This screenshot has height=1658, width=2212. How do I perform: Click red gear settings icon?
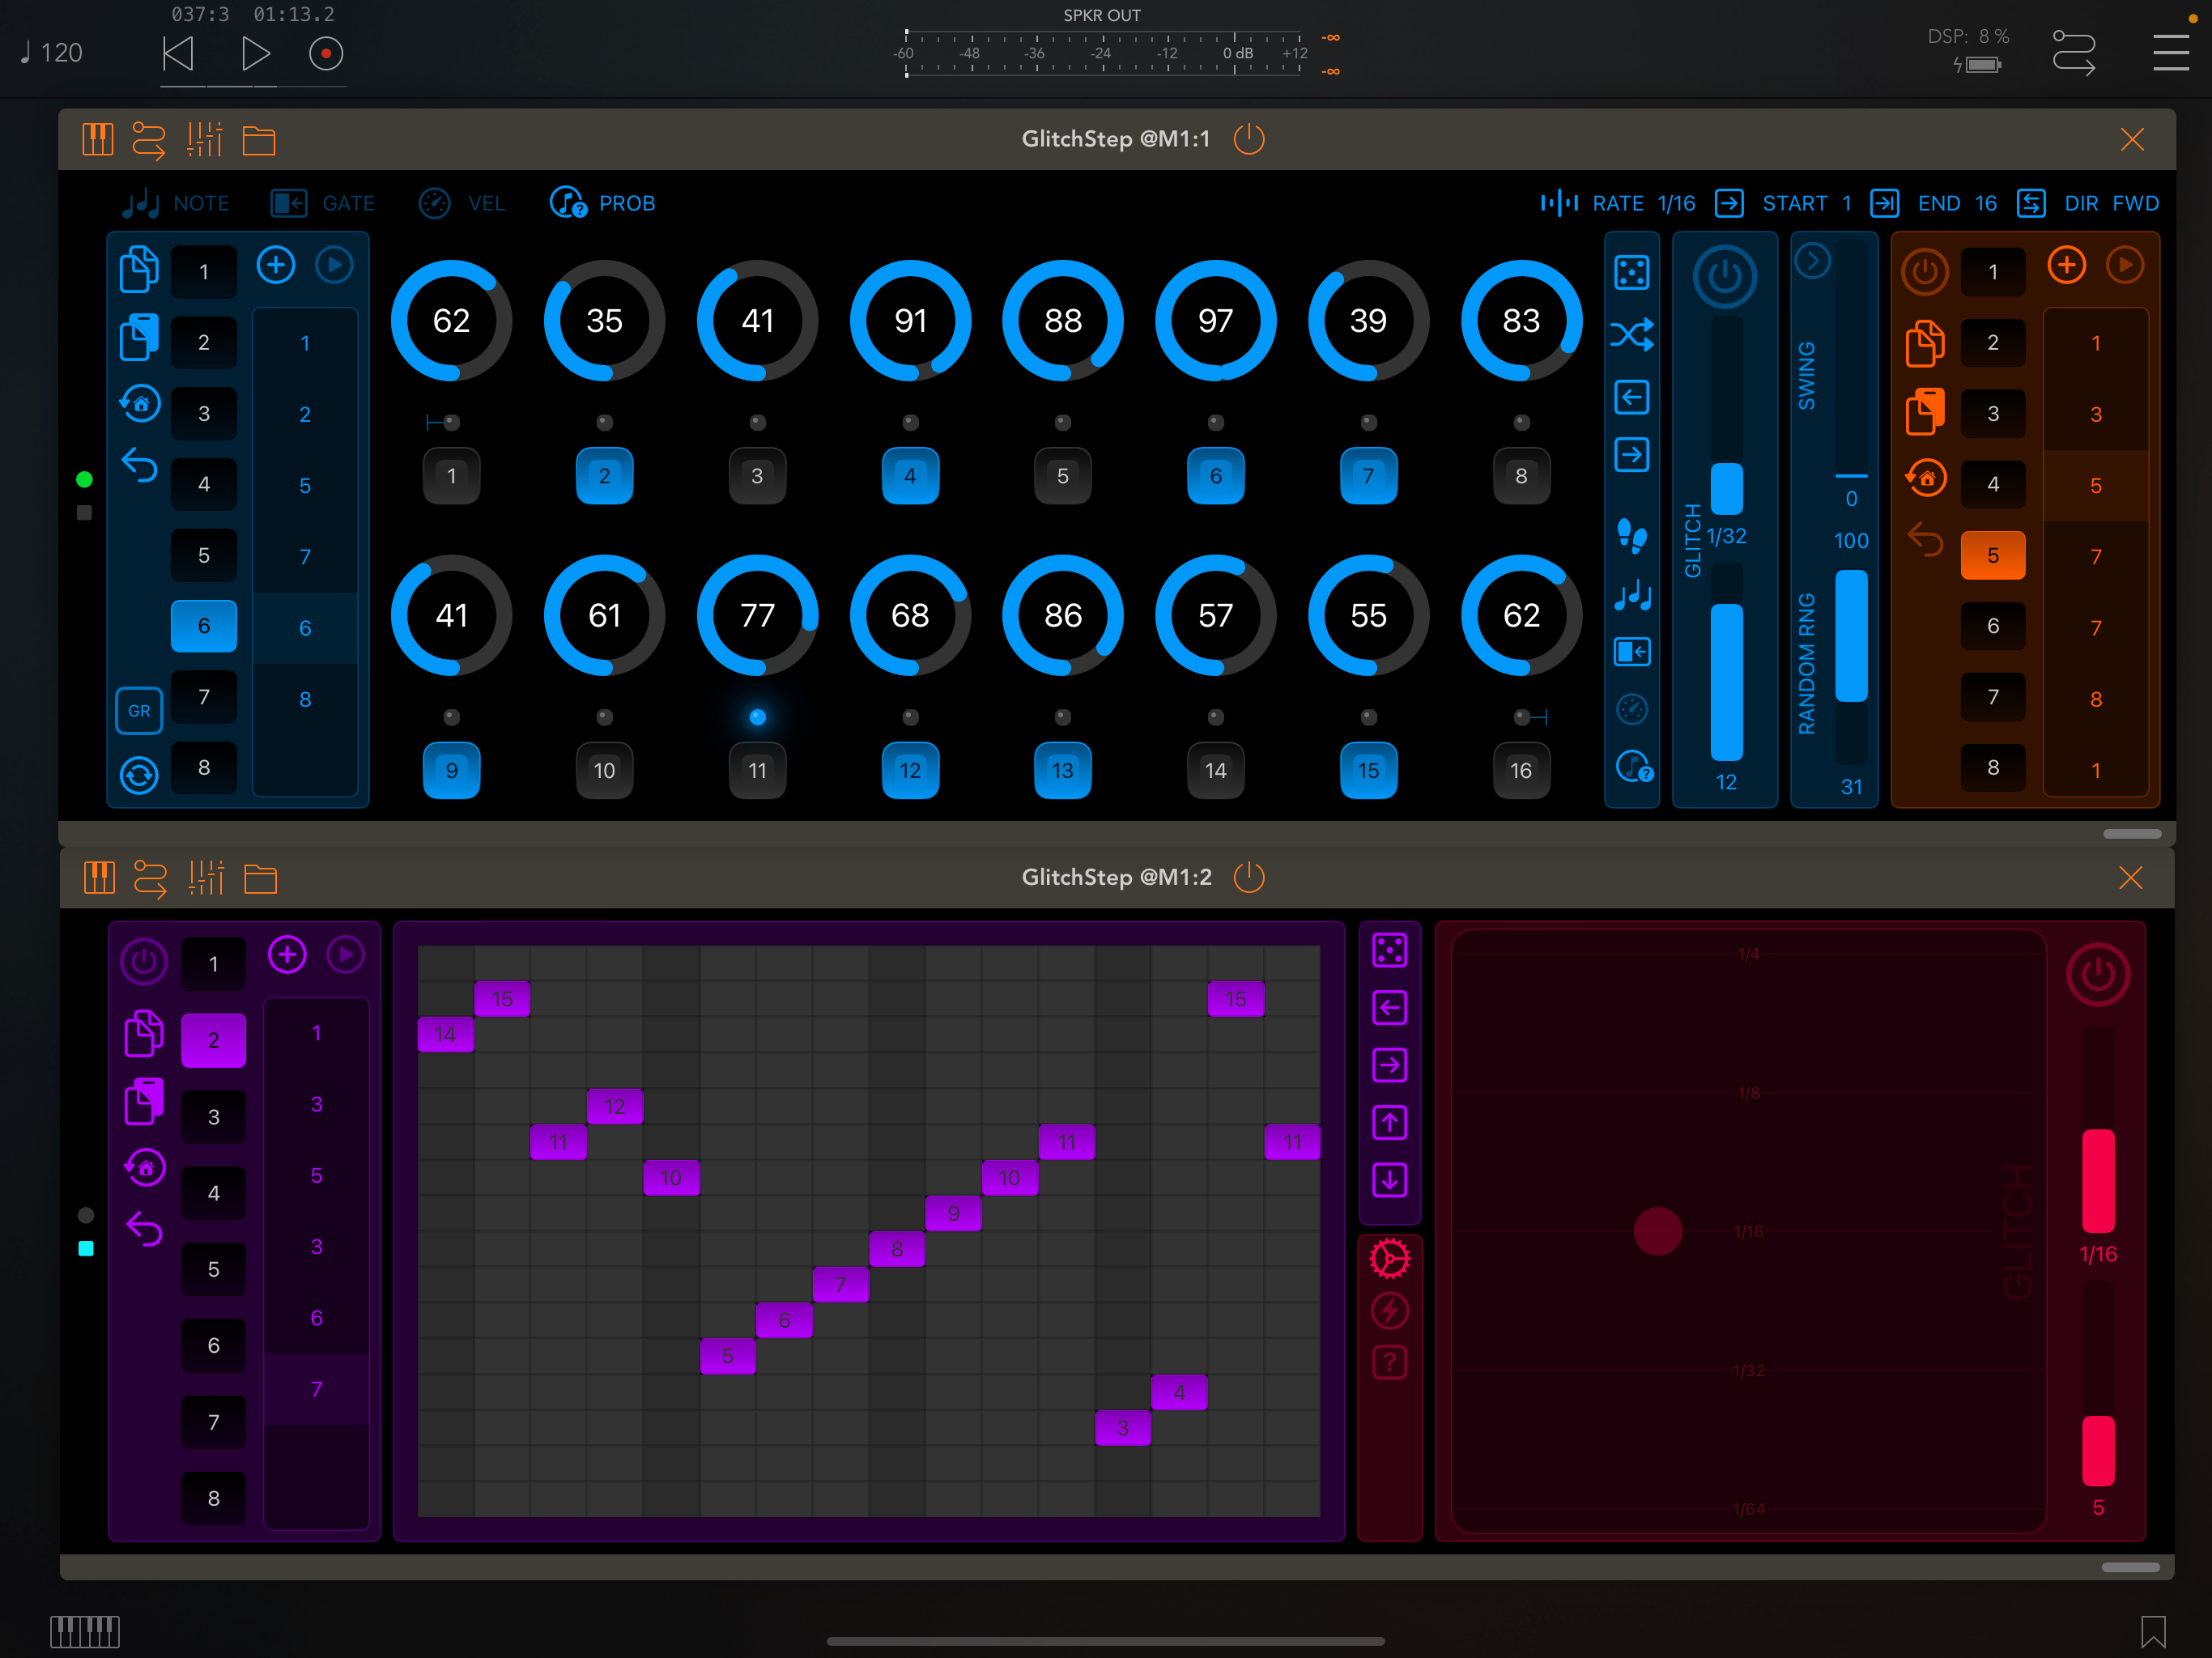(1390, 1259)
